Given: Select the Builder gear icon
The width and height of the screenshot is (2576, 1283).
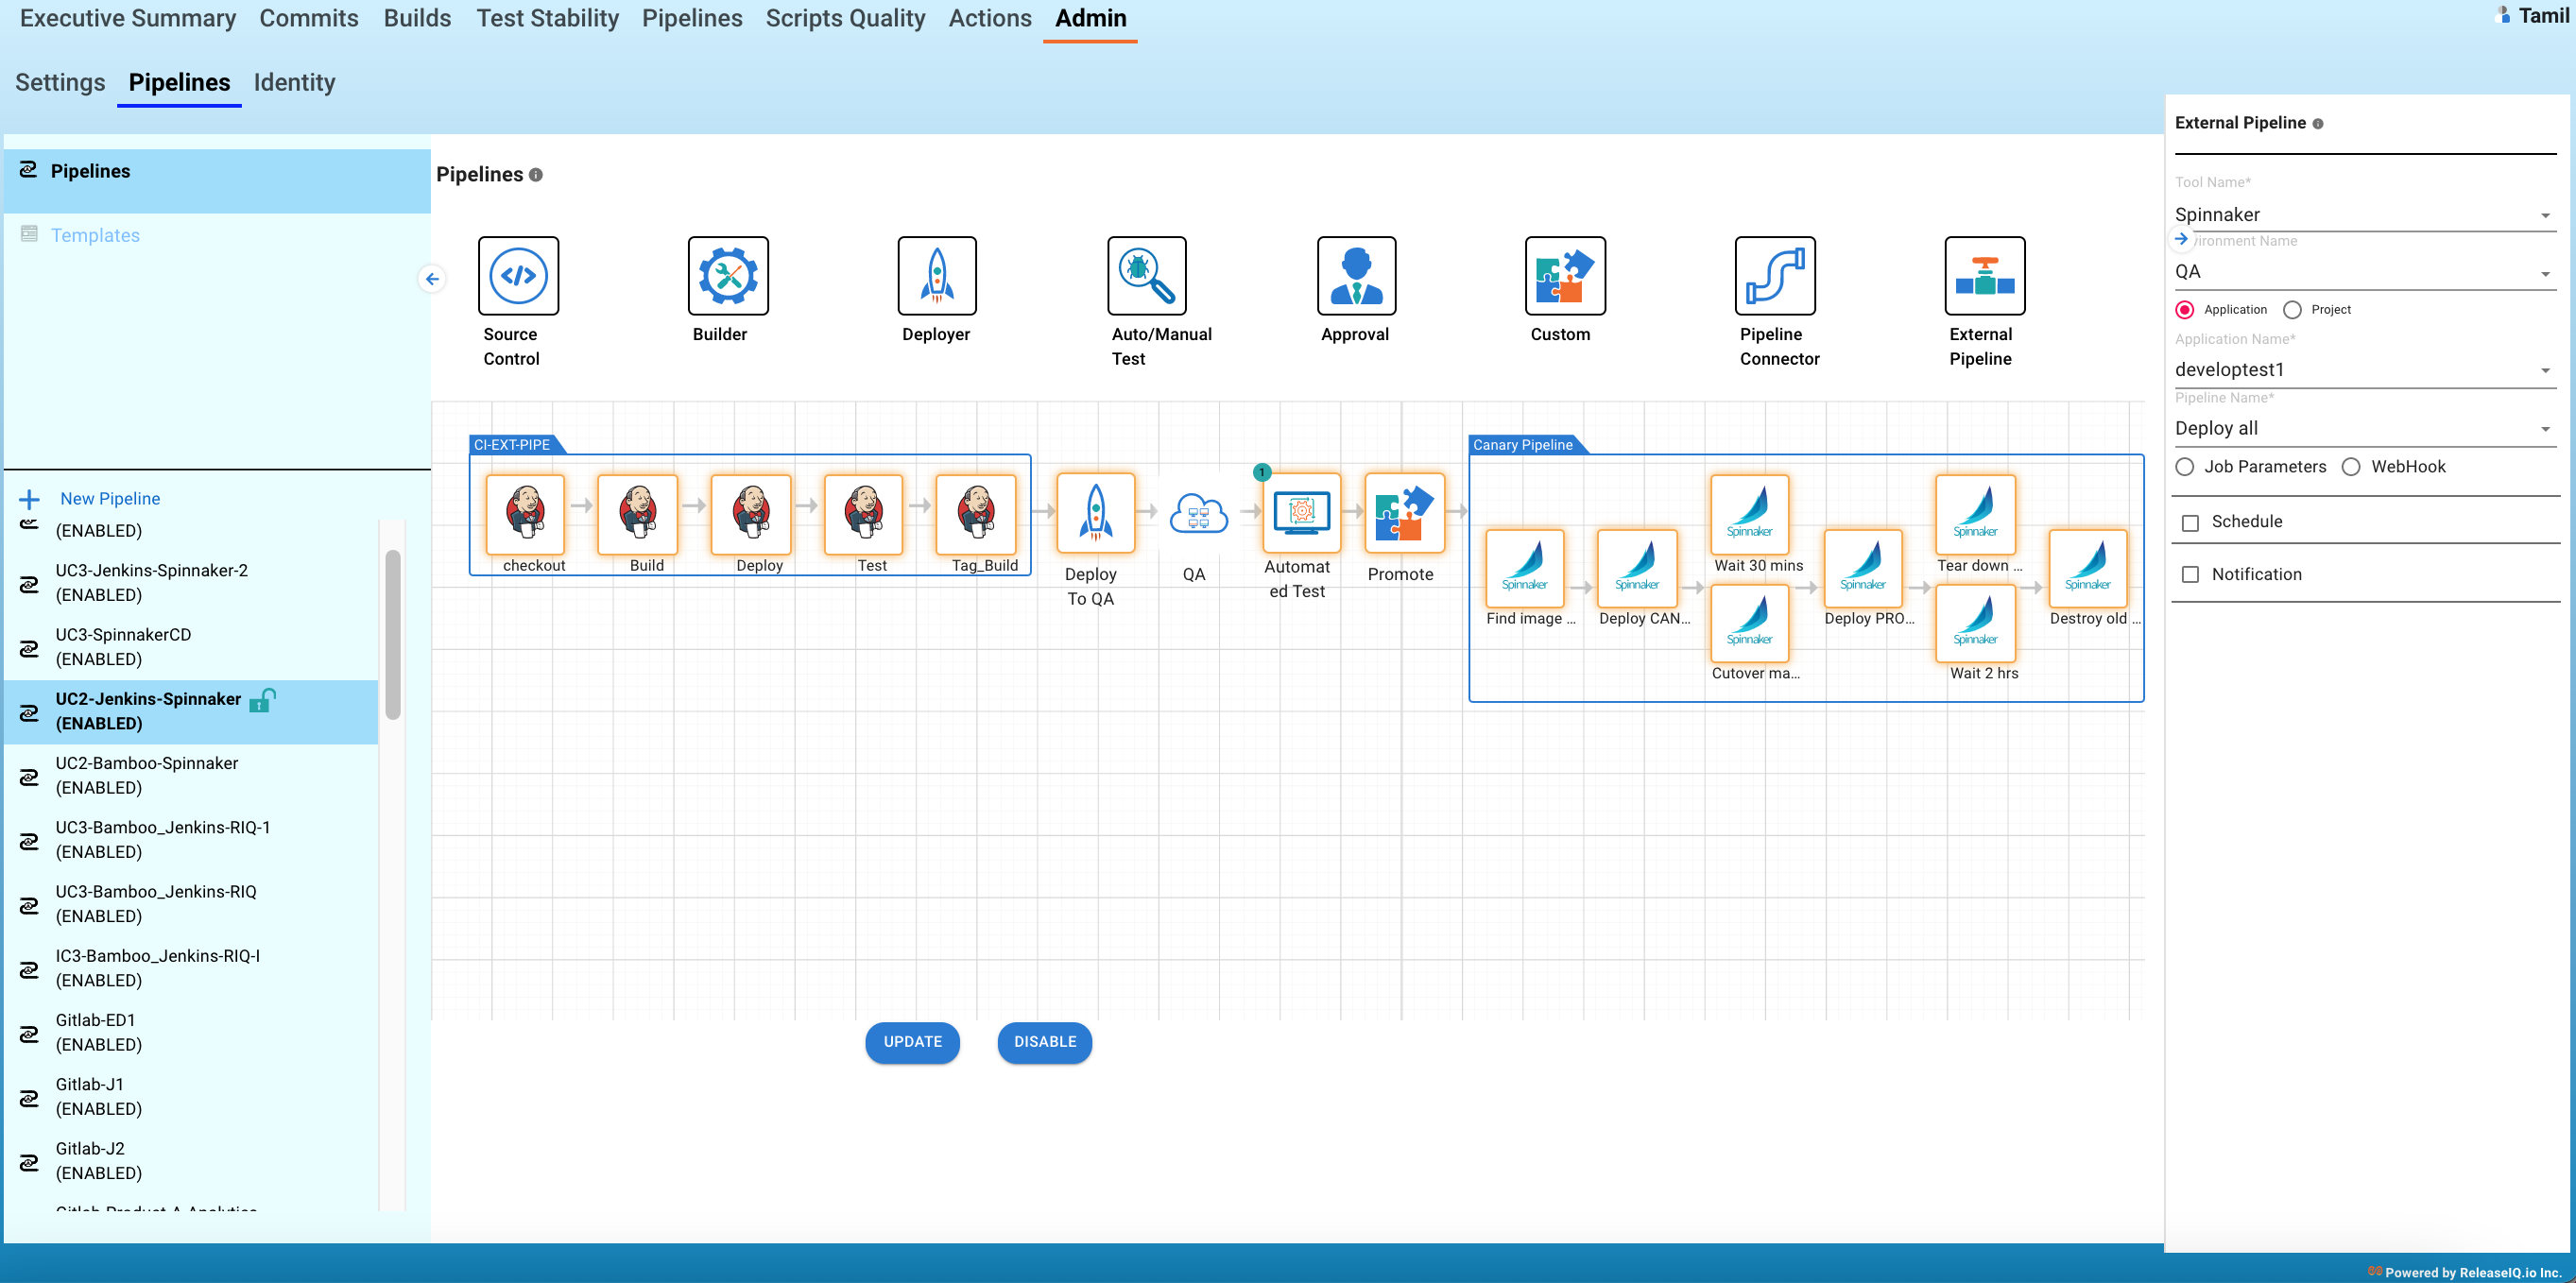Looking at the screenshot, I should (x=727, y=275).
